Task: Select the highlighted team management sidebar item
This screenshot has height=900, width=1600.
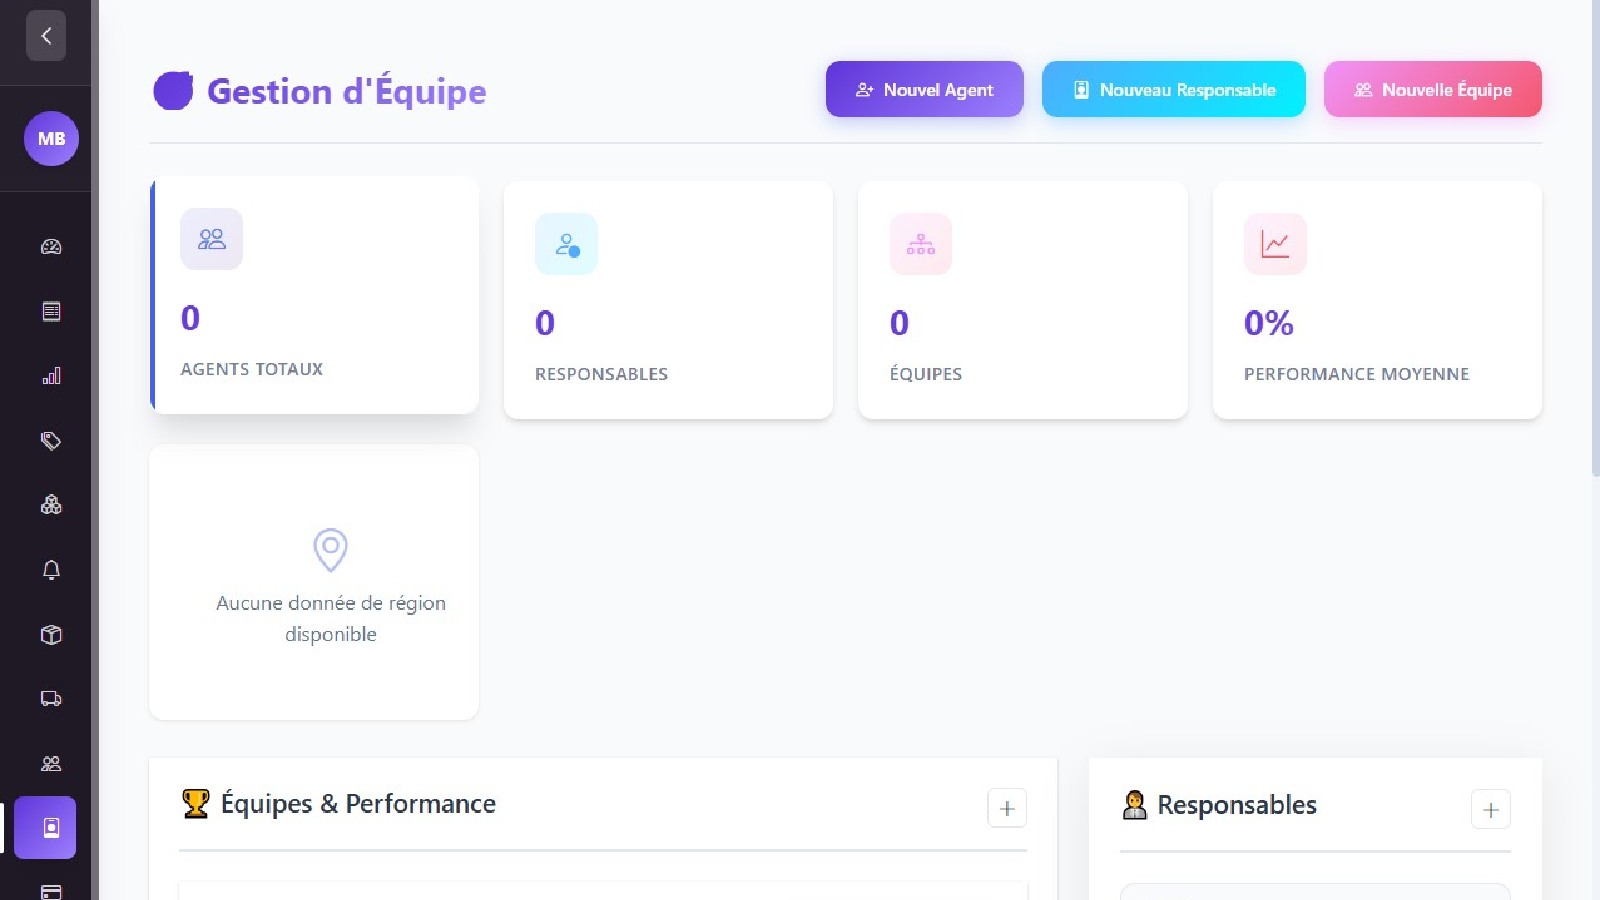Action: [46, 828]
